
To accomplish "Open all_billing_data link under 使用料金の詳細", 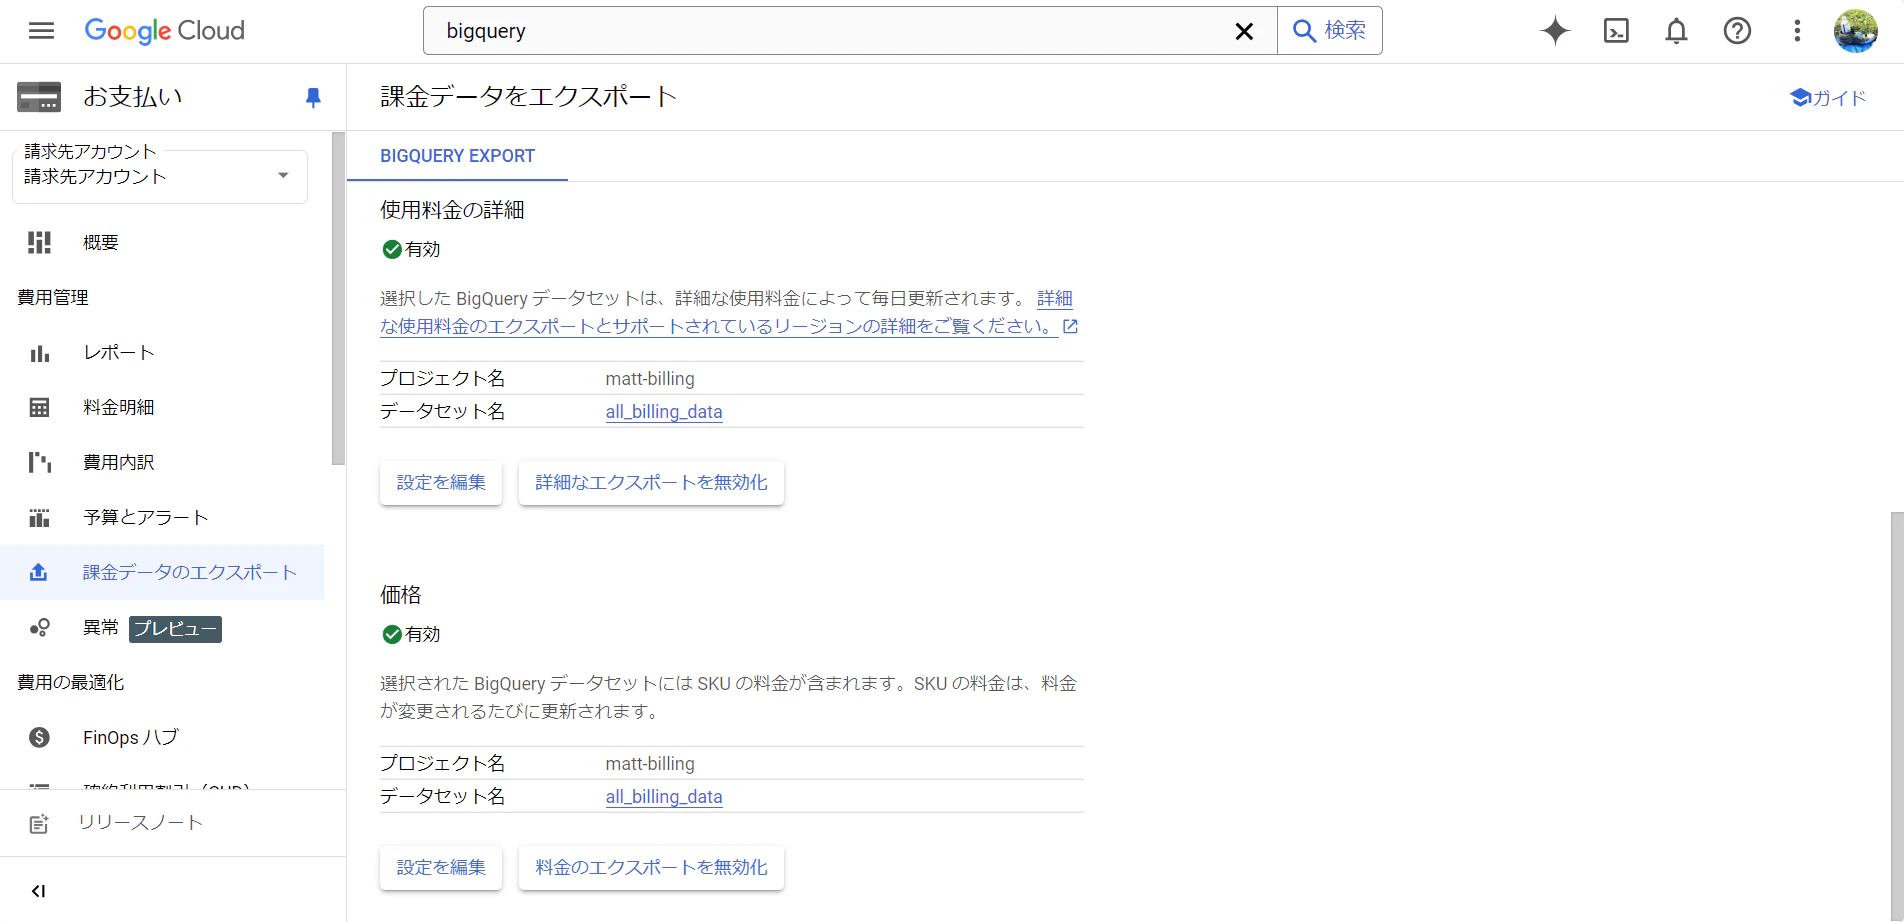I will [664, 412].
